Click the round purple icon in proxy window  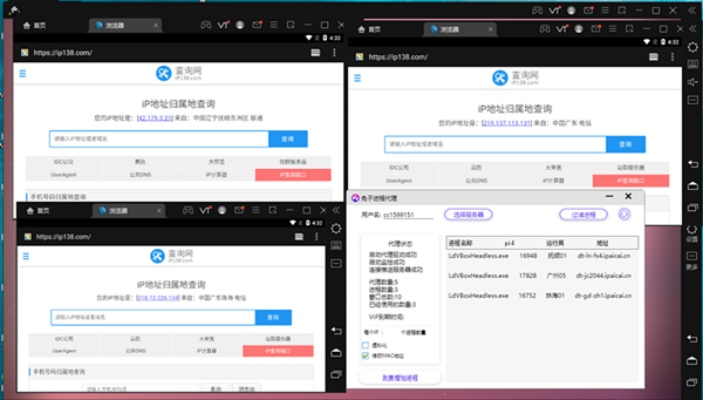click(x=626, y=213)
